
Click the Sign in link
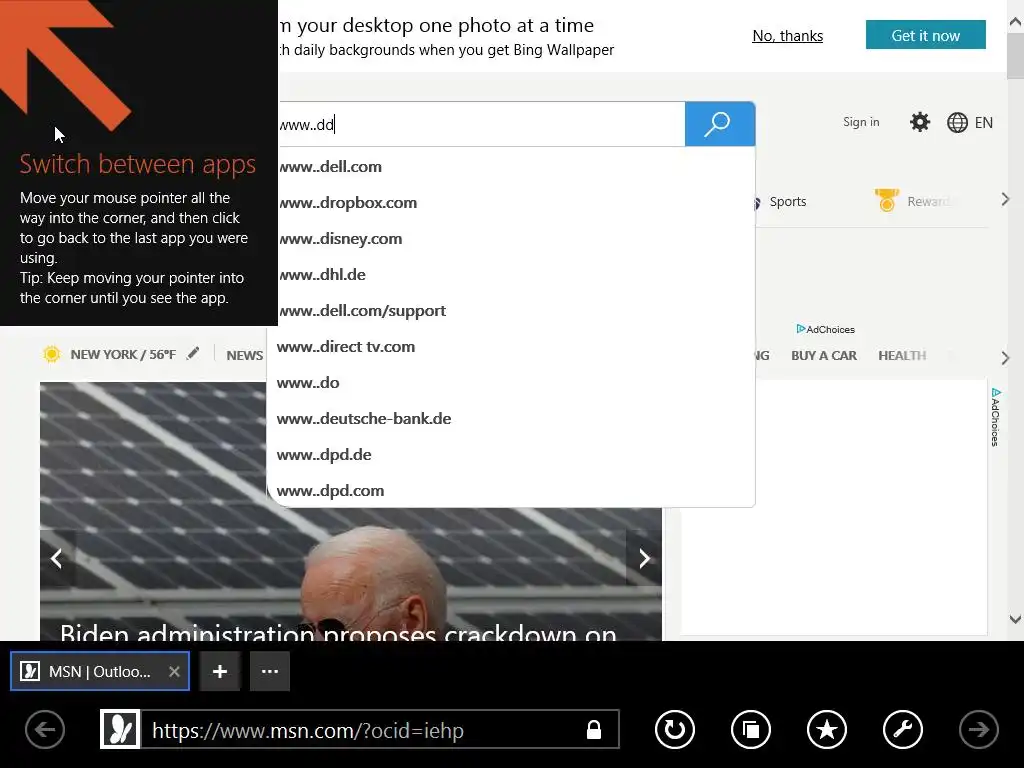[x=861, y=121]
